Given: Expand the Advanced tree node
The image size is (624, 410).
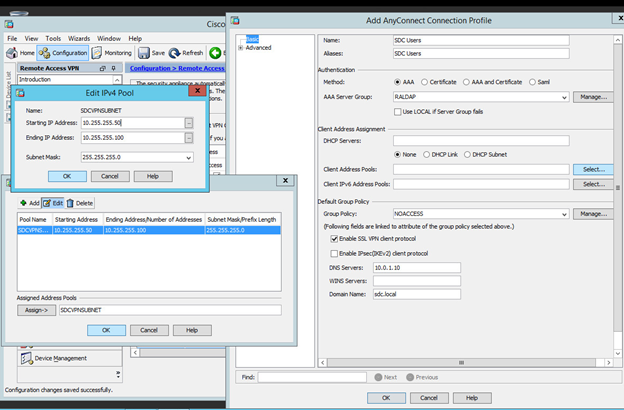Looking at the screenshot, I should 240,47.
